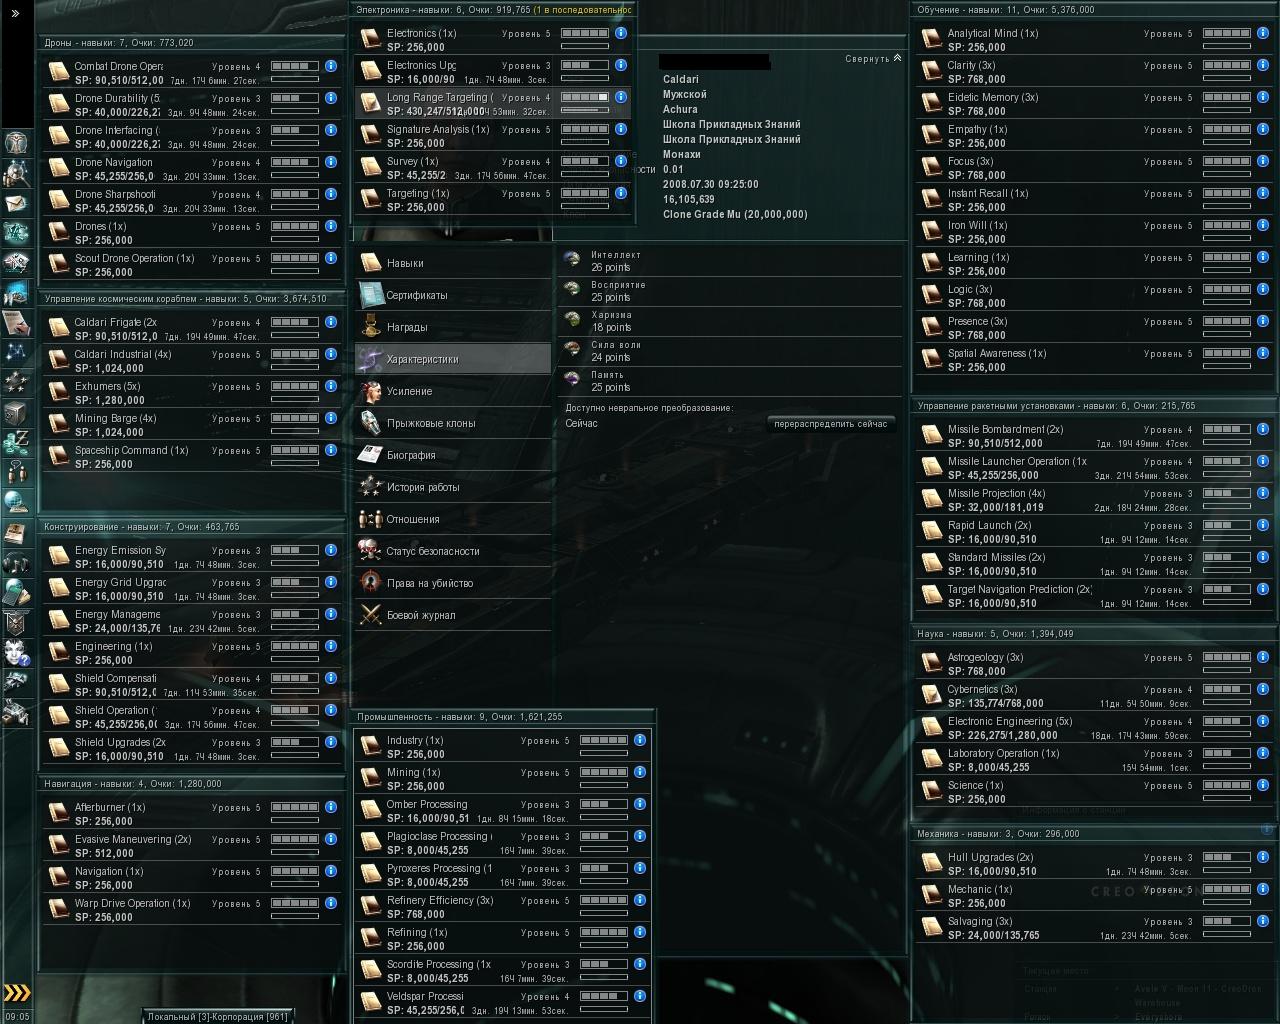Viewport: 1280px width, 1024px height.
Task: Click the yellow triple-arrow button at bottom left
Action: click(x=17, y=993)
